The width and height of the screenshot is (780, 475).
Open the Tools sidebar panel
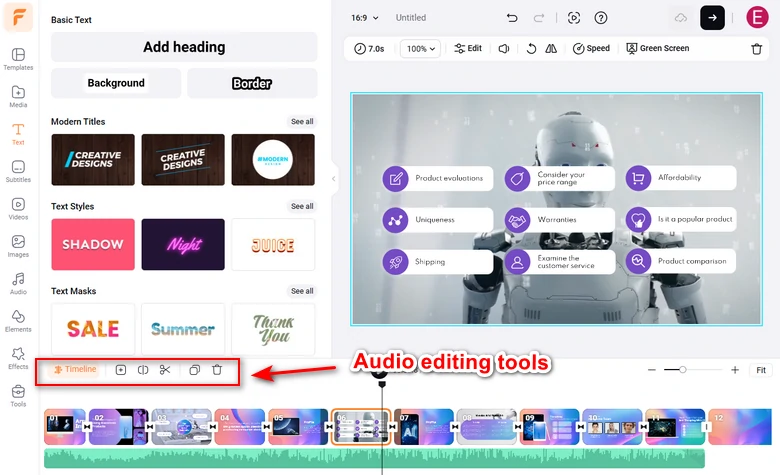pos(18,396)
